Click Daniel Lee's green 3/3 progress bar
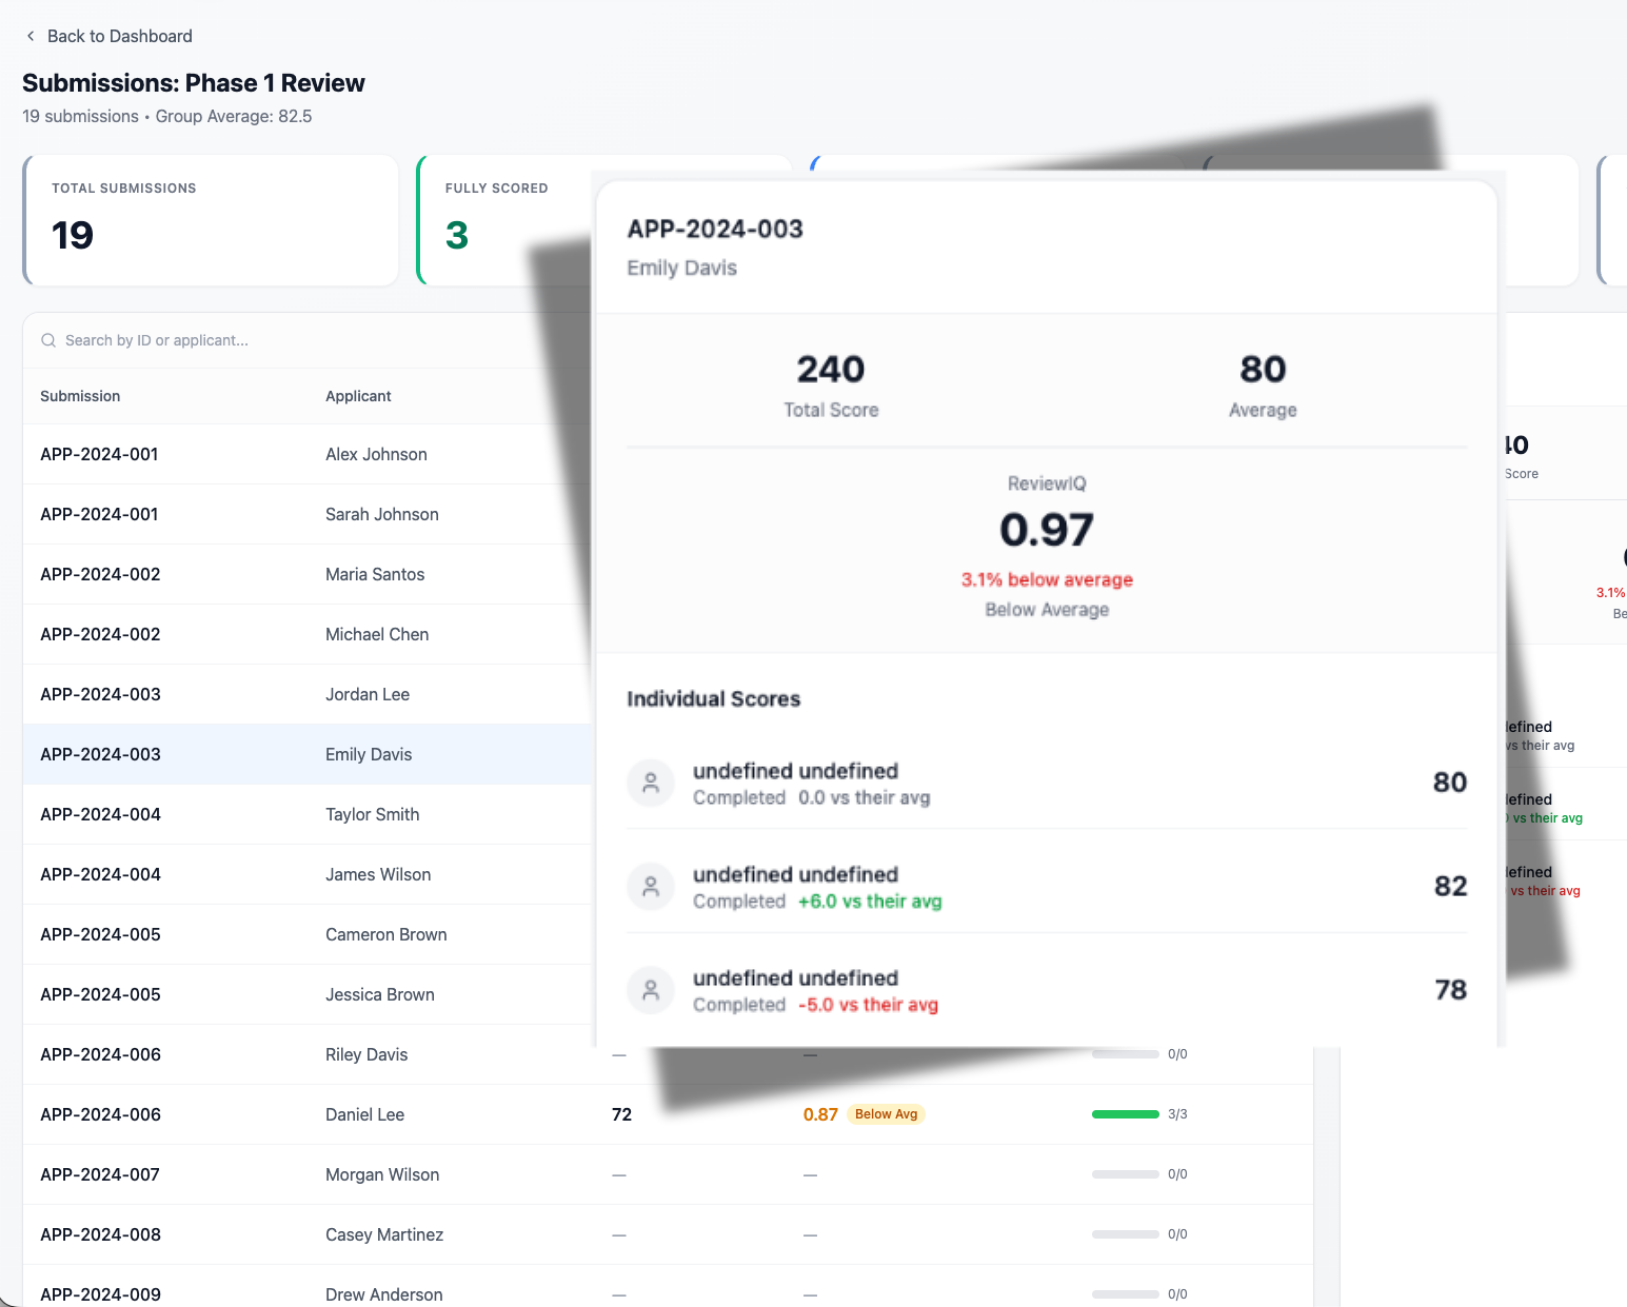Viewport: 1627px width, 1307px height. [x=1124, y=1113]
